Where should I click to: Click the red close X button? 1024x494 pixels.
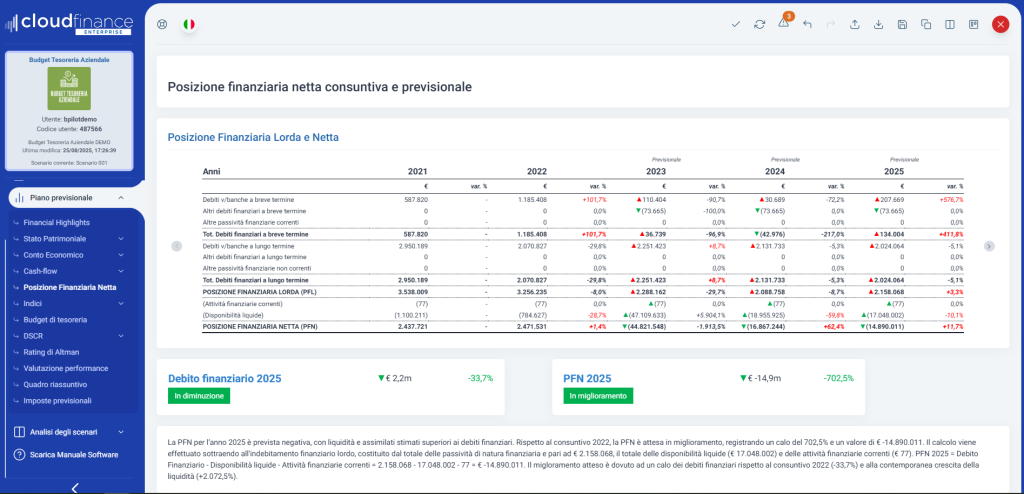(x=1000, y=24)
